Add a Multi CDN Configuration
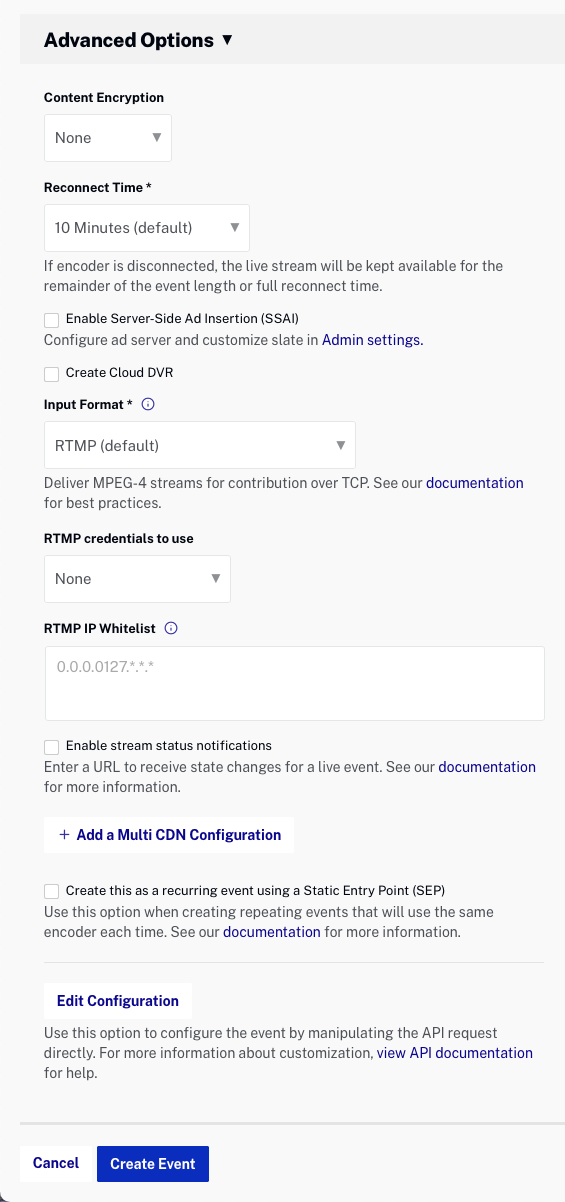The width and height of the screenshot is (565, 1202). [x=169, y=835]
